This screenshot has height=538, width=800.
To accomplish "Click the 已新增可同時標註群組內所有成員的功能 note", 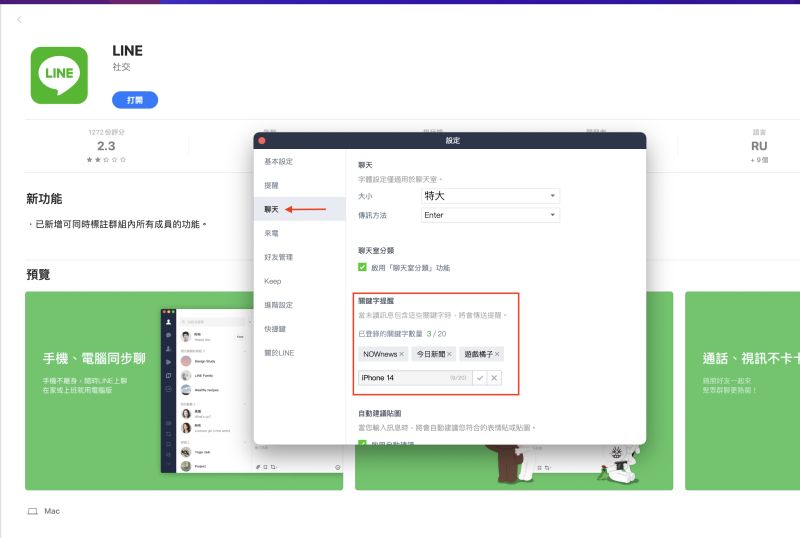I will pos(118,224).
